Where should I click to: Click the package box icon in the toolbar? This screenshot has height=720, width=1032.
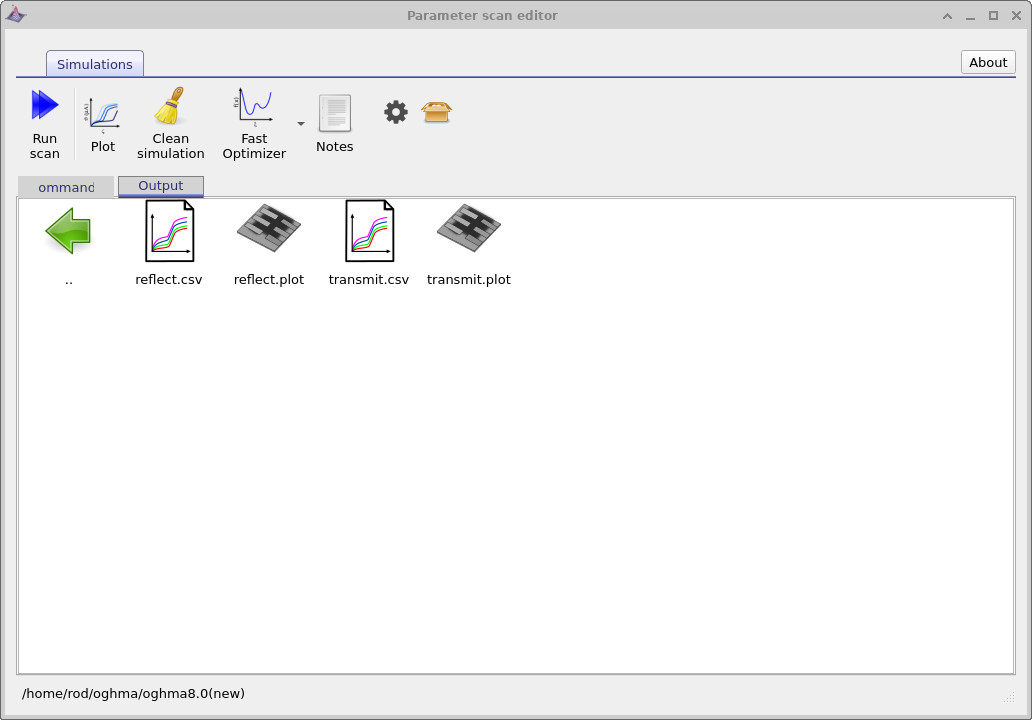point(437,112)
